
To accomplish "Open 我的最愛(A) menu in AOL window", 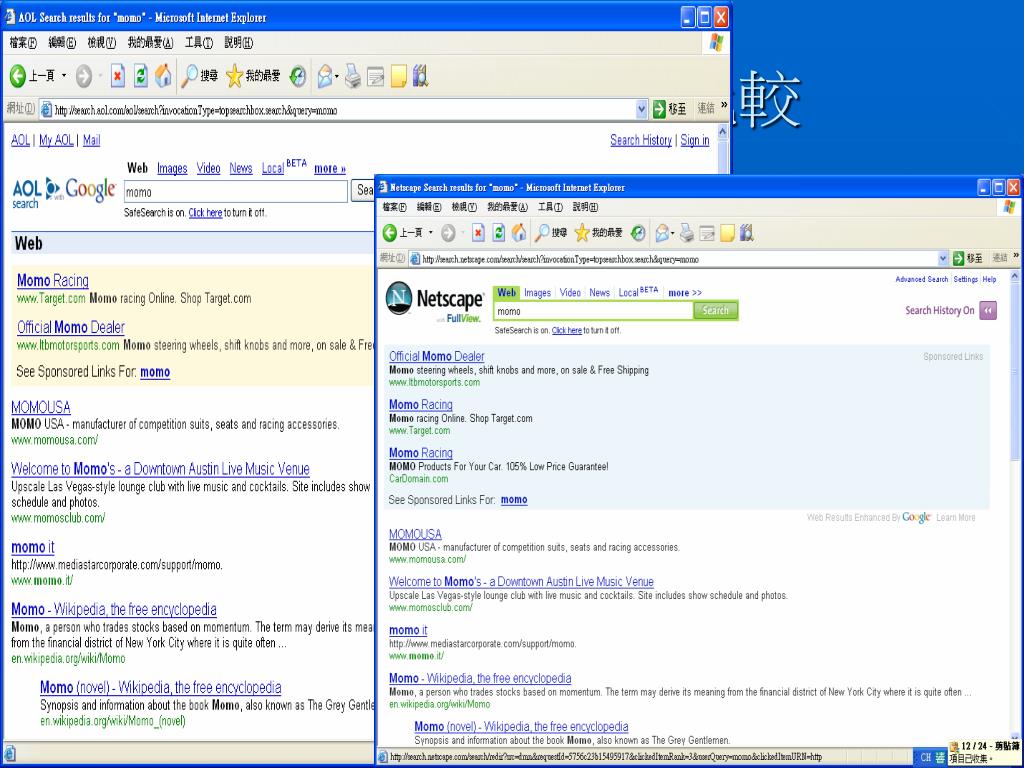I will point(150,42).
